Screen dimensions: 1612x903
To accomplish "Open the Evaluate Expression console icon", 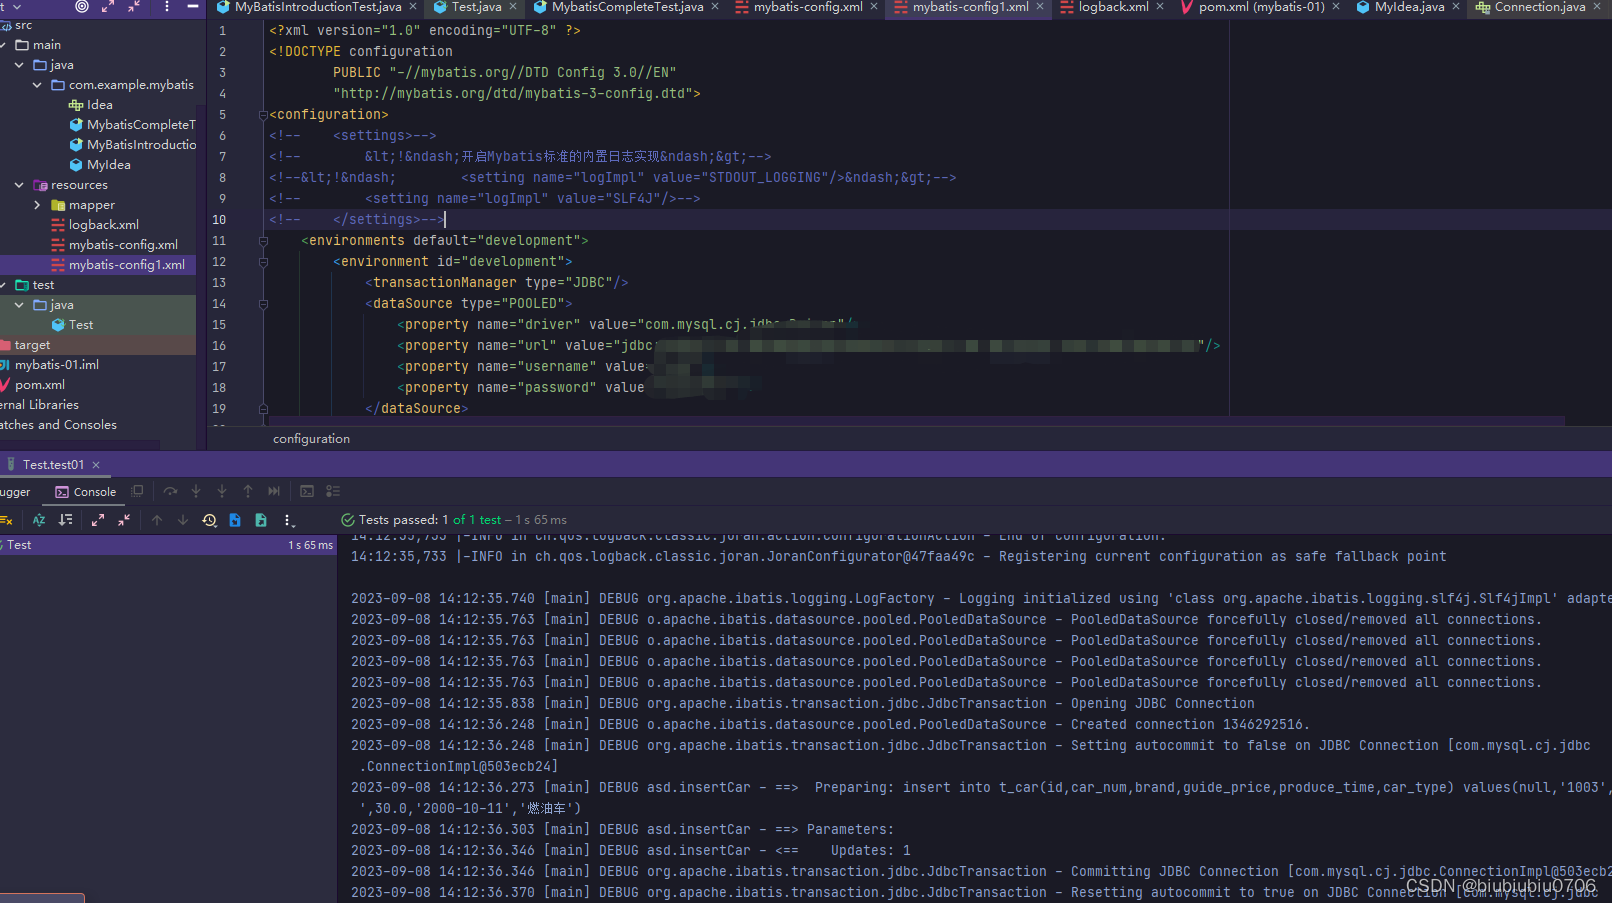I will click(x=307, y=491).
